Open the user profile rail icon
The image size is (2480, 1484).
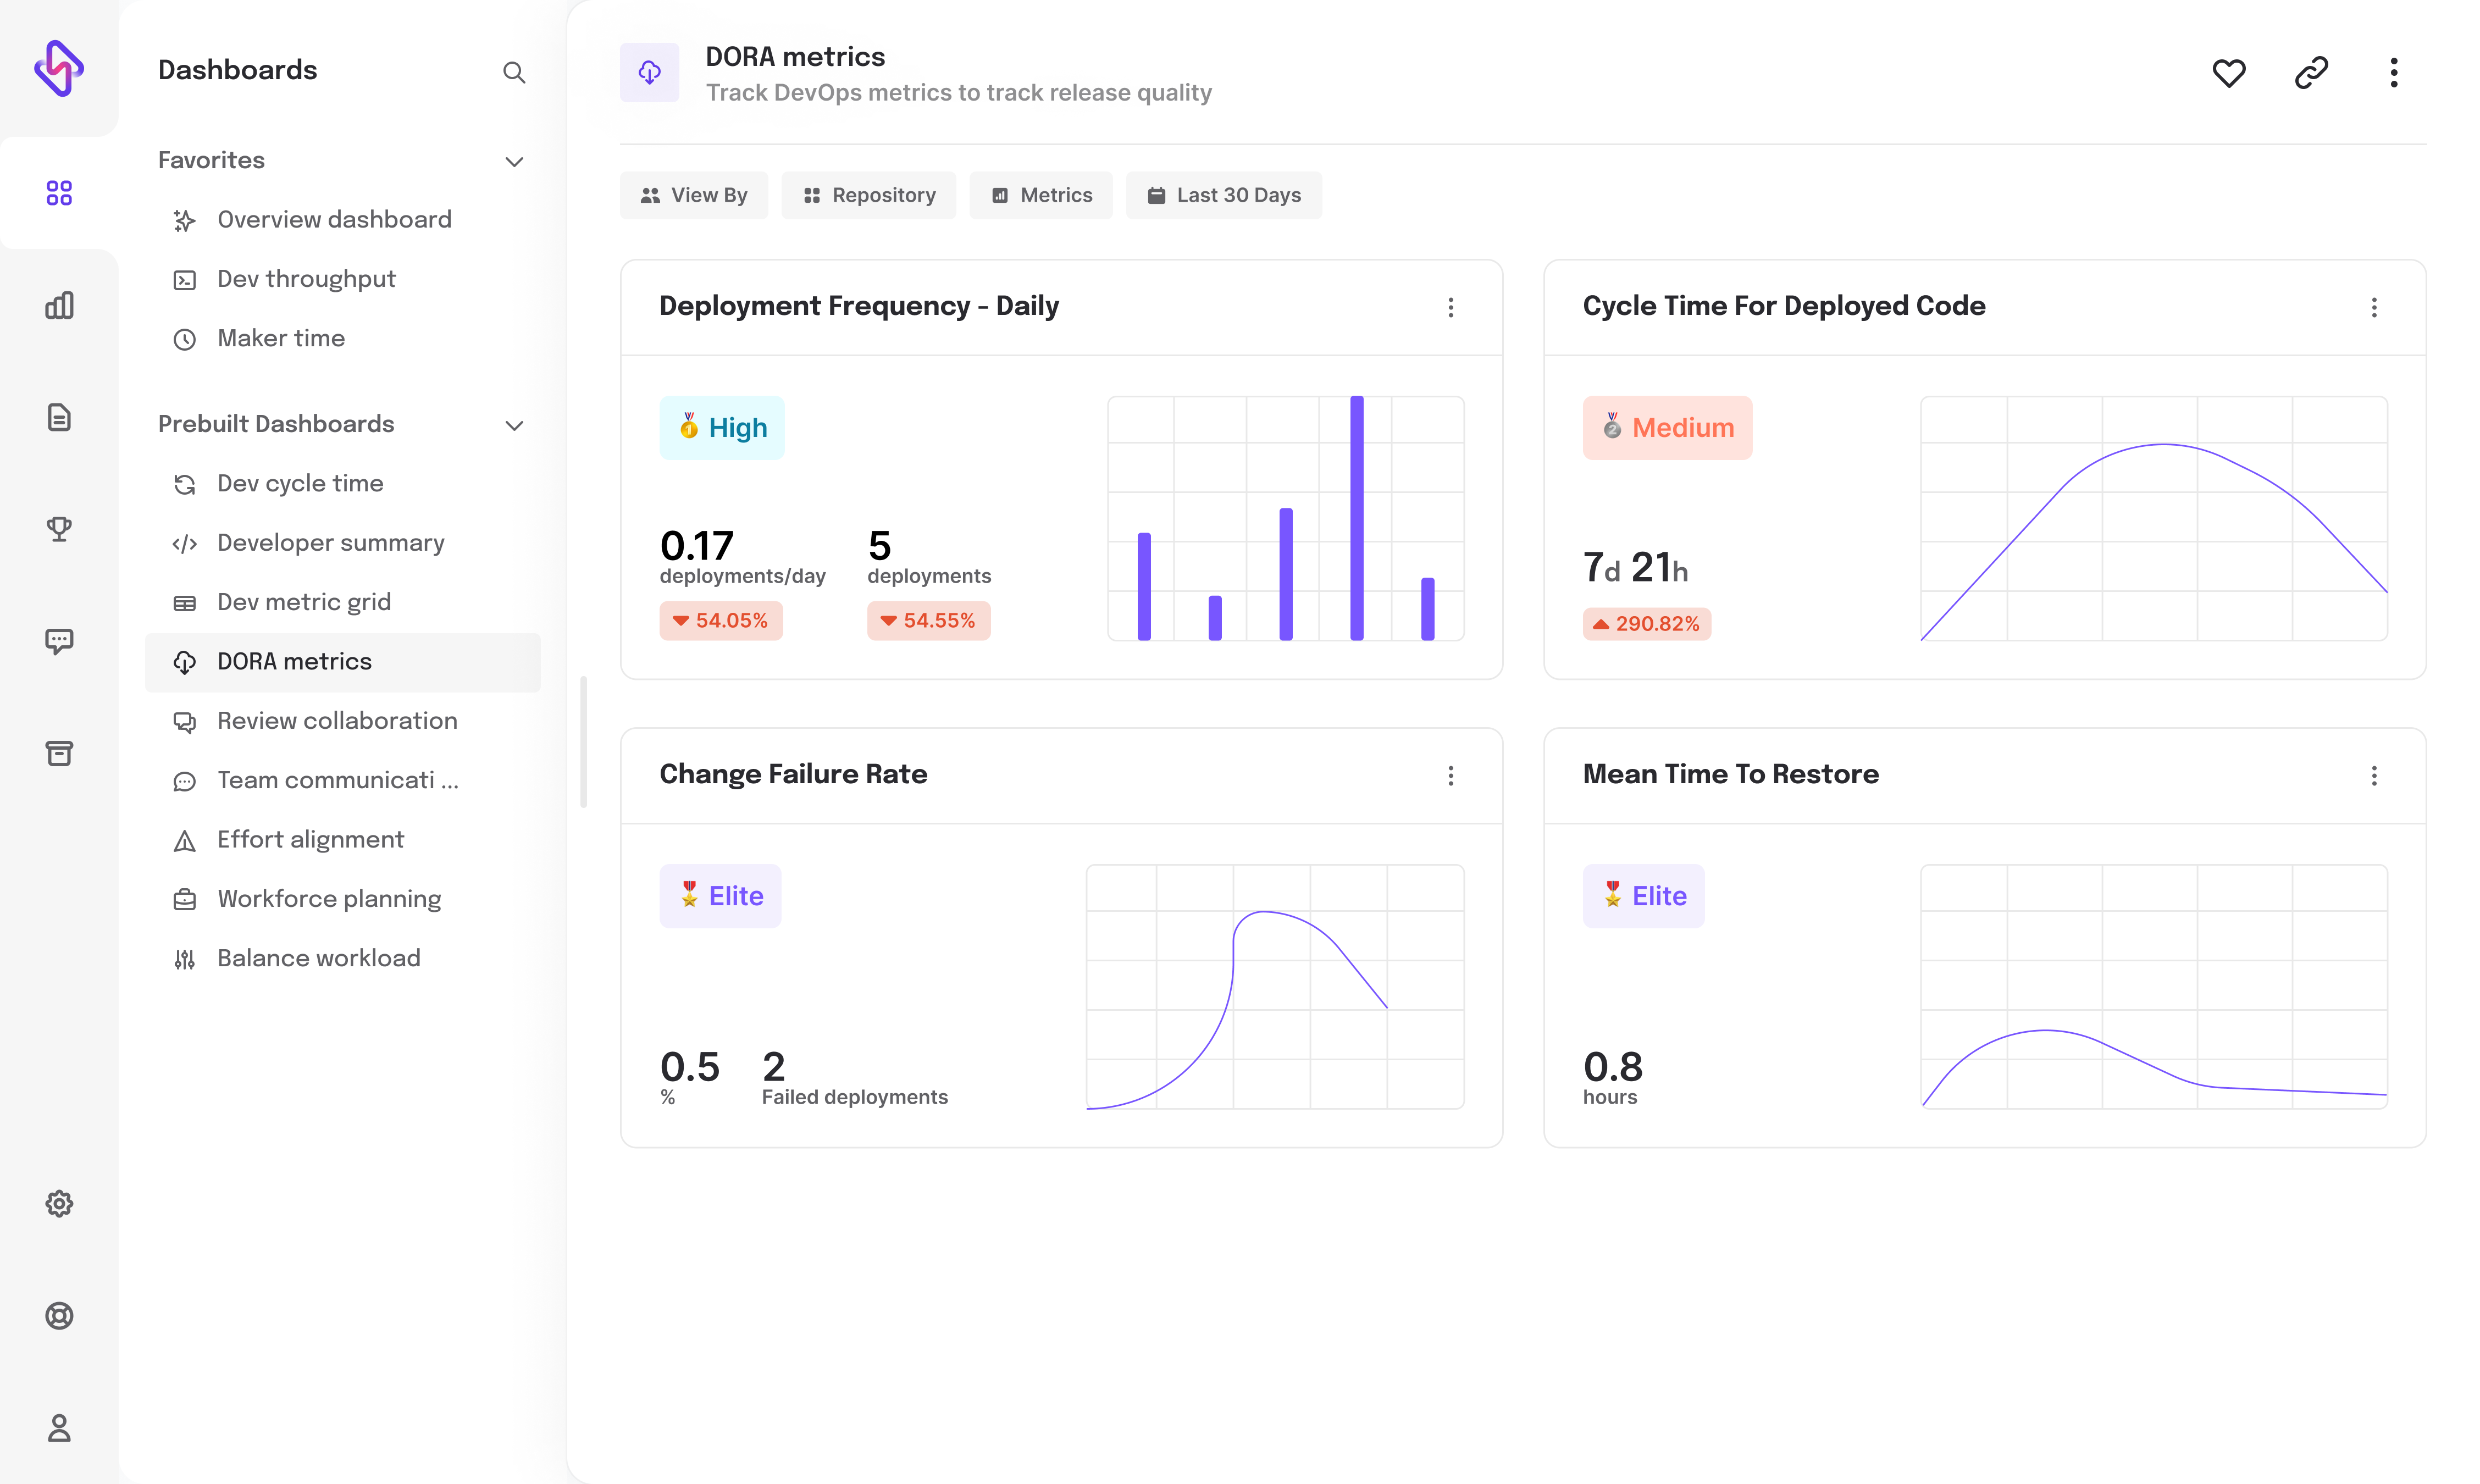coord(59,1427)
